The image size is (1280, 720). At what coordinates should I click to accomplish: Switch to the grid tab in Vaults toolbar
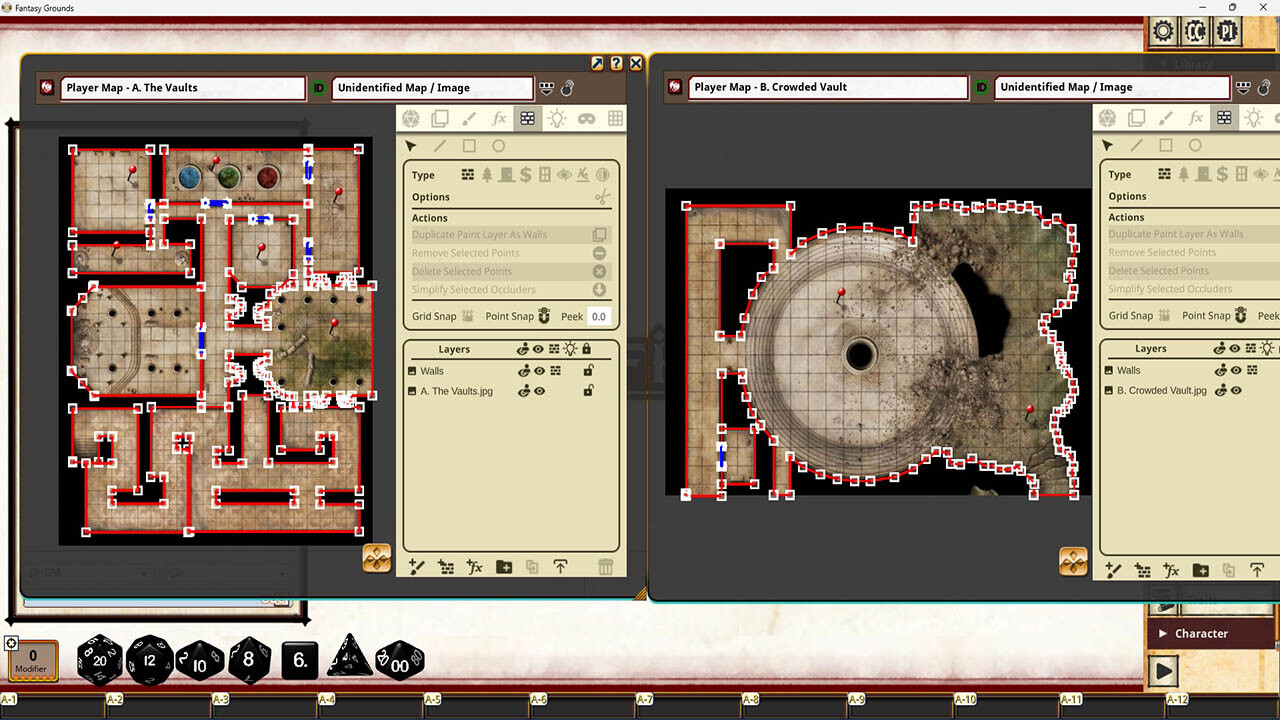615,119
